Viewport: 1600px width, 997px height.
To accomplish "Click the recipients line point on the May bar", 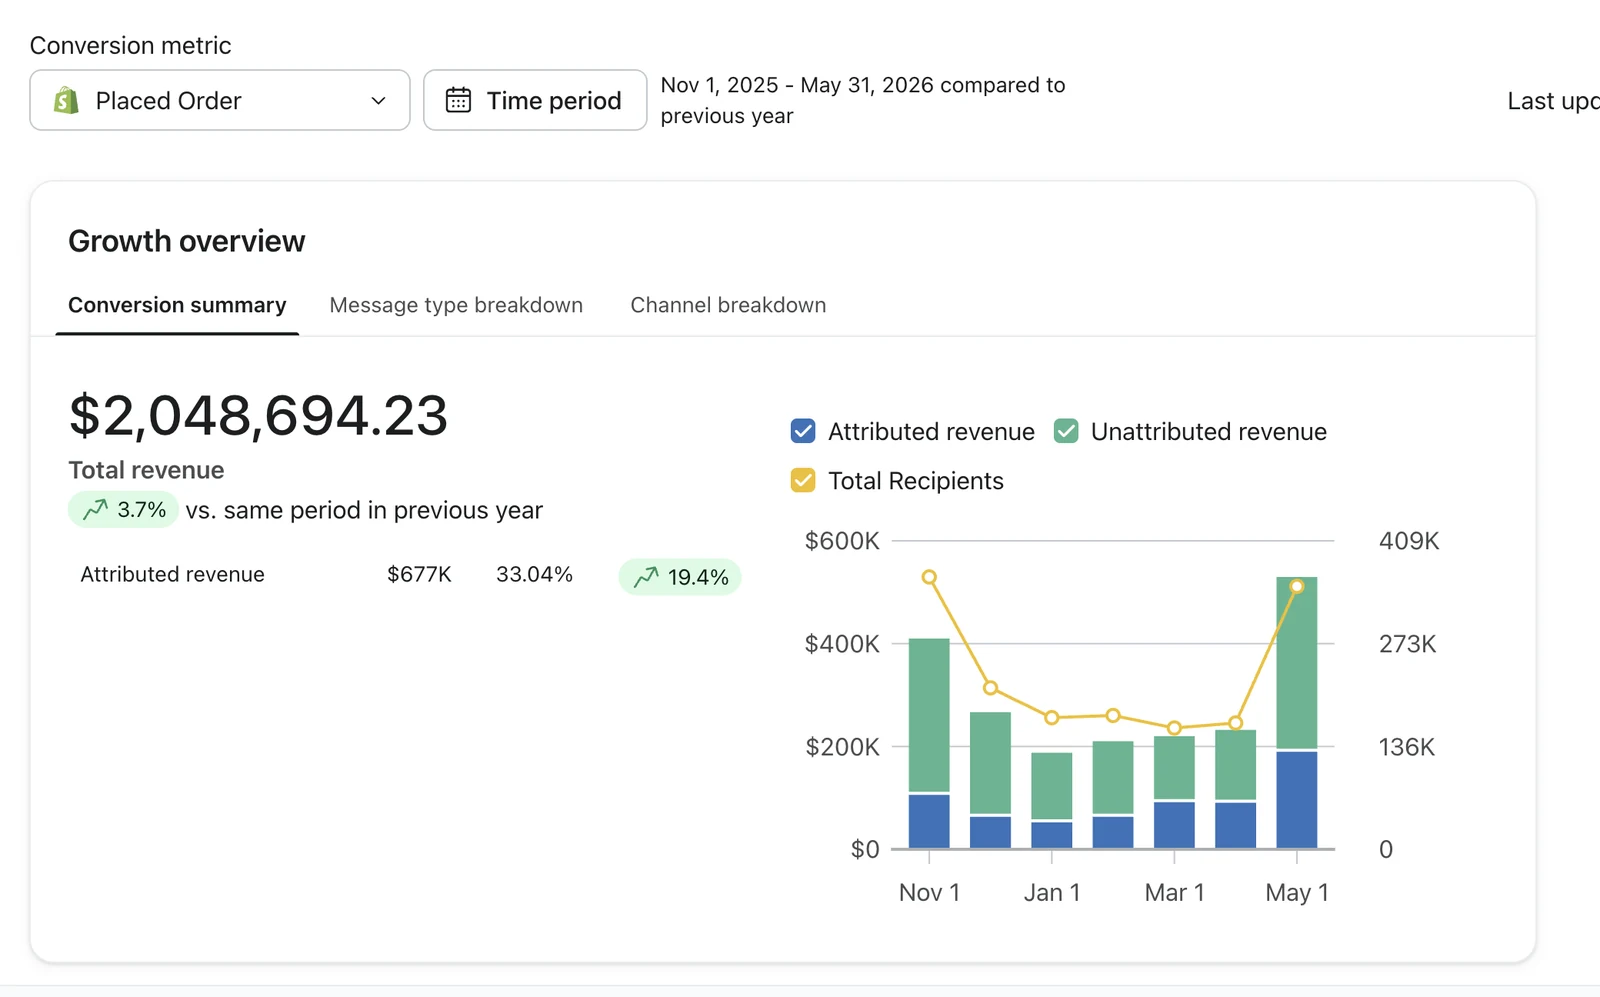I will click(x=1297, y=587).
